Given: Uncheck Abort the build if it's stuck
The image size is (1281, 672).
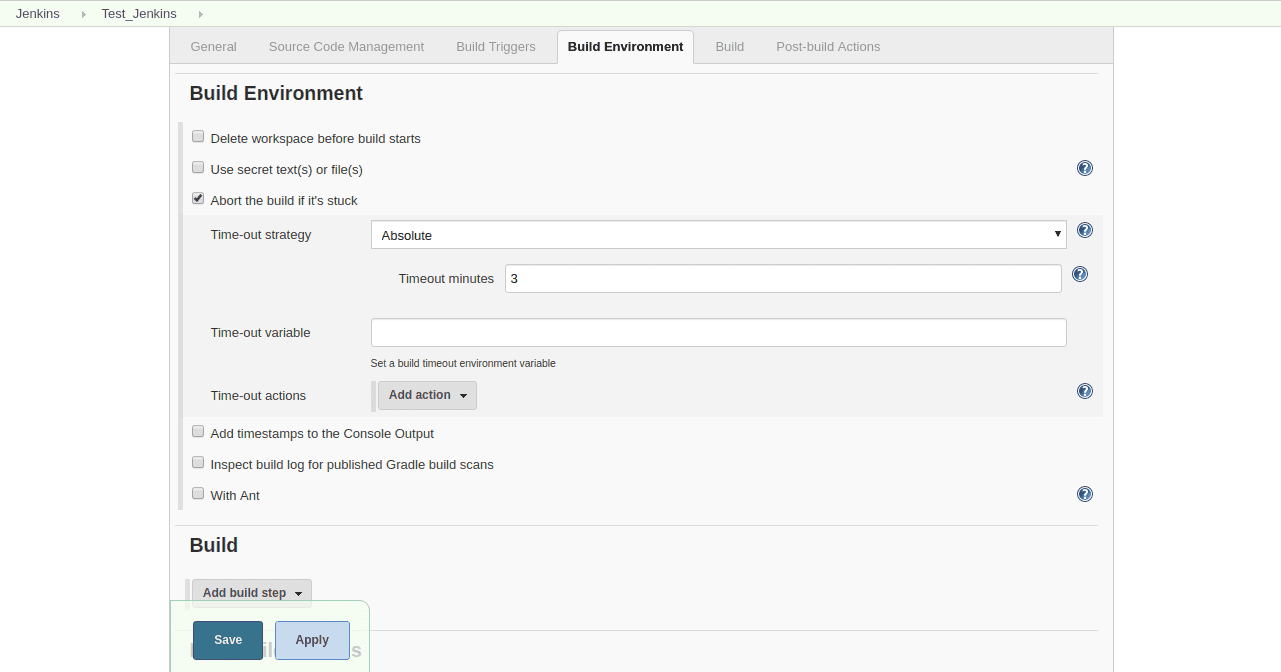Looking at the screenshot, I should pos(198,199).
